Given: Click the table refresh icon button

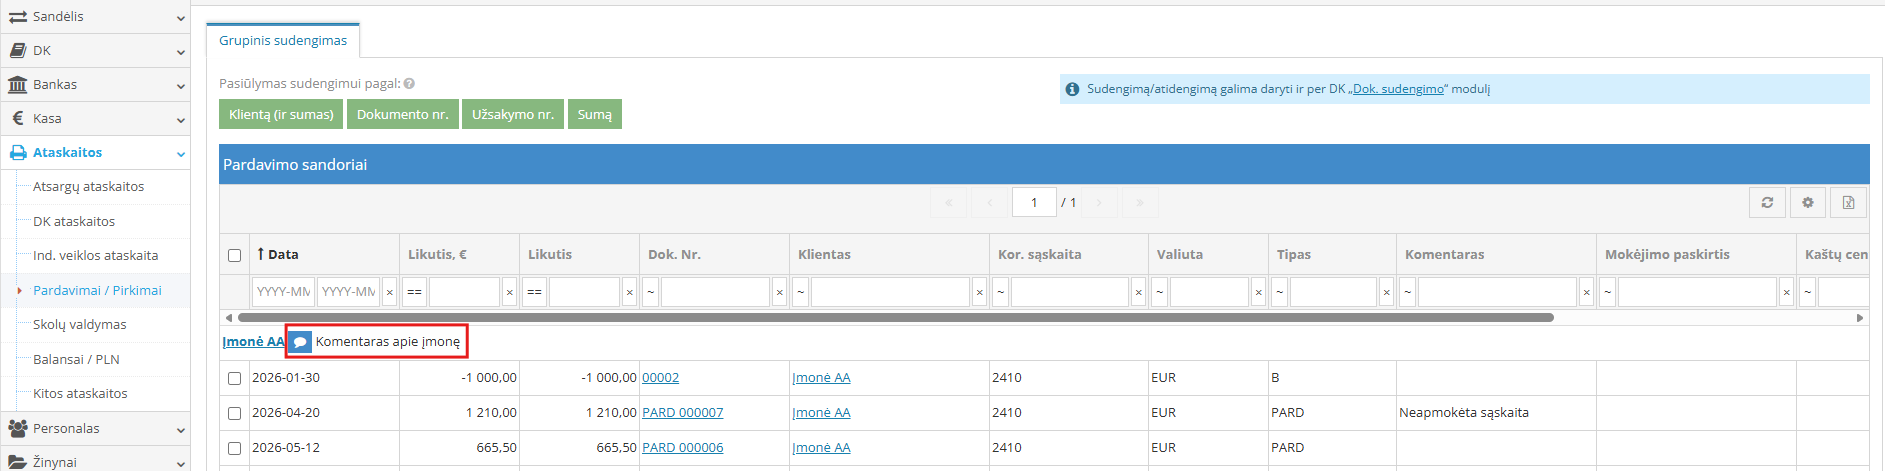Looking at the screenshot, I should click(1767, 202).
